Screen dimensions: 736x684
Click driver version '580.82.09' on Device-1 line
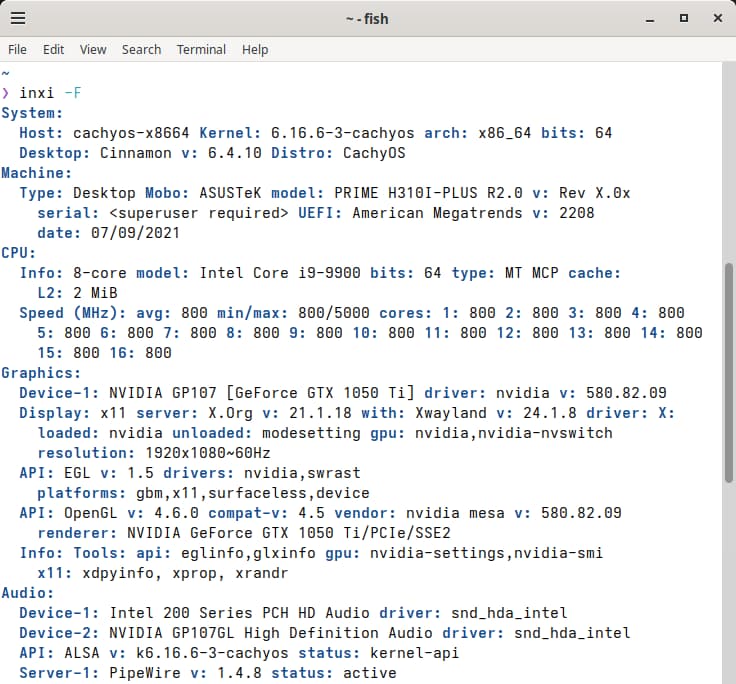tap(626, 393)
